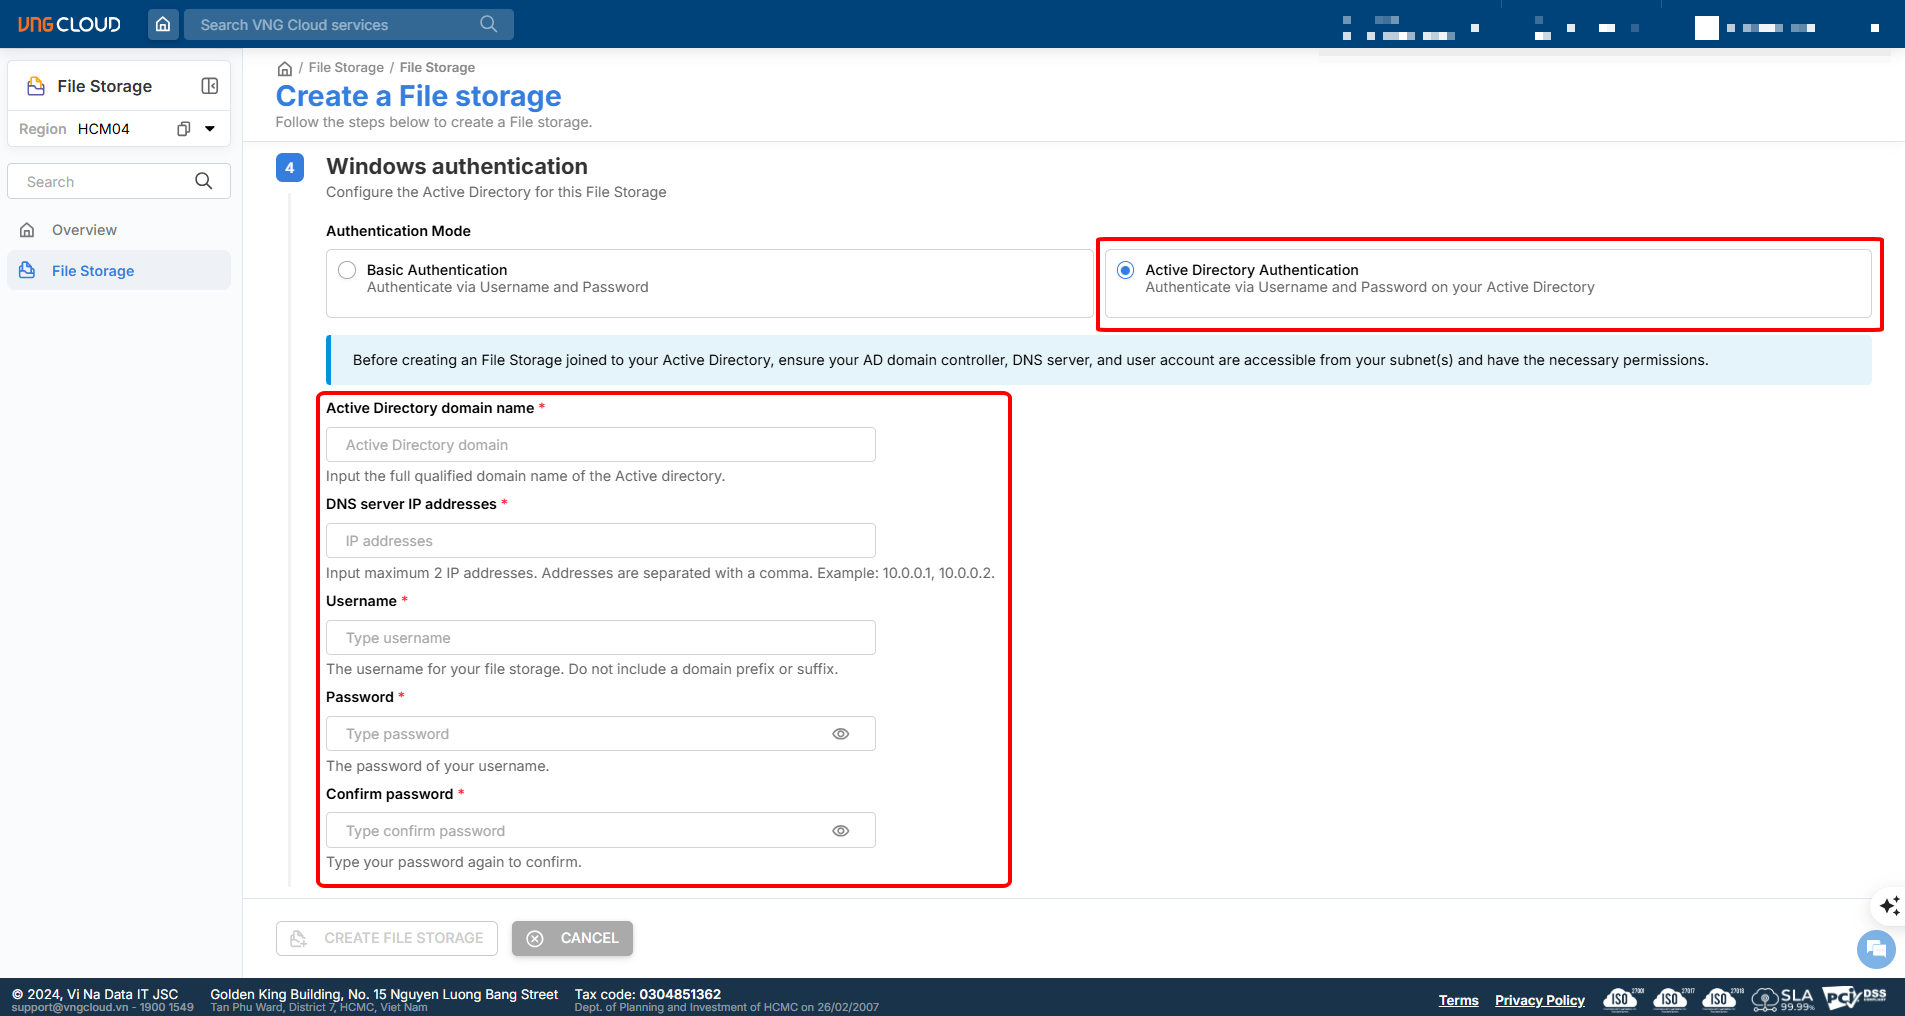The height and width of the screenshot is (1016, 1905).
Task: Click the home icon in top bar
Action: [163, 24]
